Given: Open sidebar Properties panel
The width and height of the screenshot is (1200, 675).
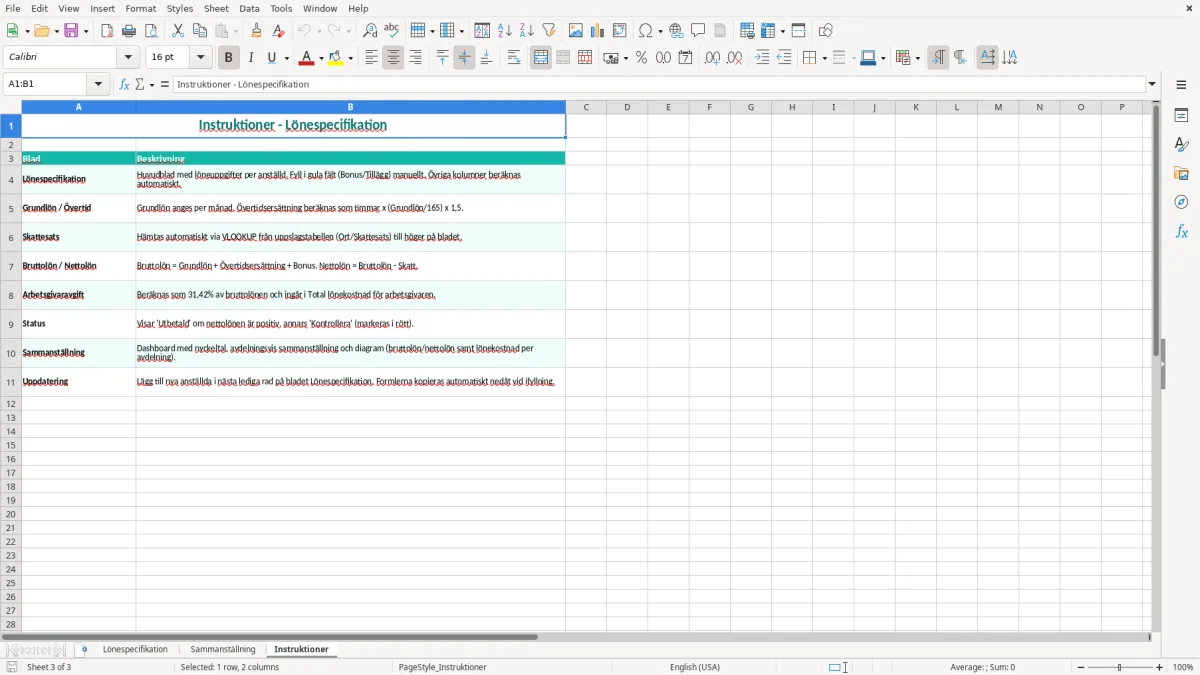Looking at the screenshot, I should point(1181,115).
